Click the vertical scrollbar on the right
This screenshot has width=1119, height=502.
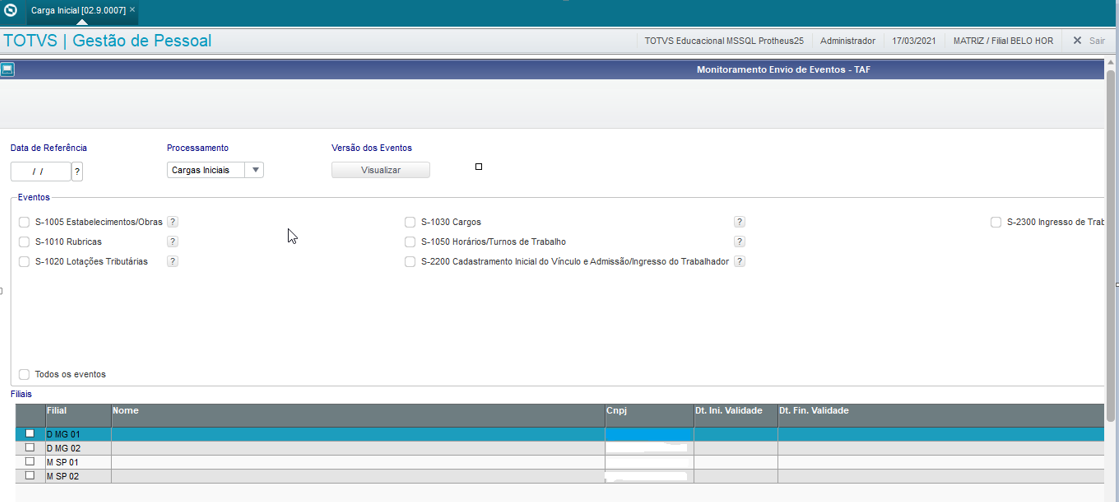coord(1110,246)
